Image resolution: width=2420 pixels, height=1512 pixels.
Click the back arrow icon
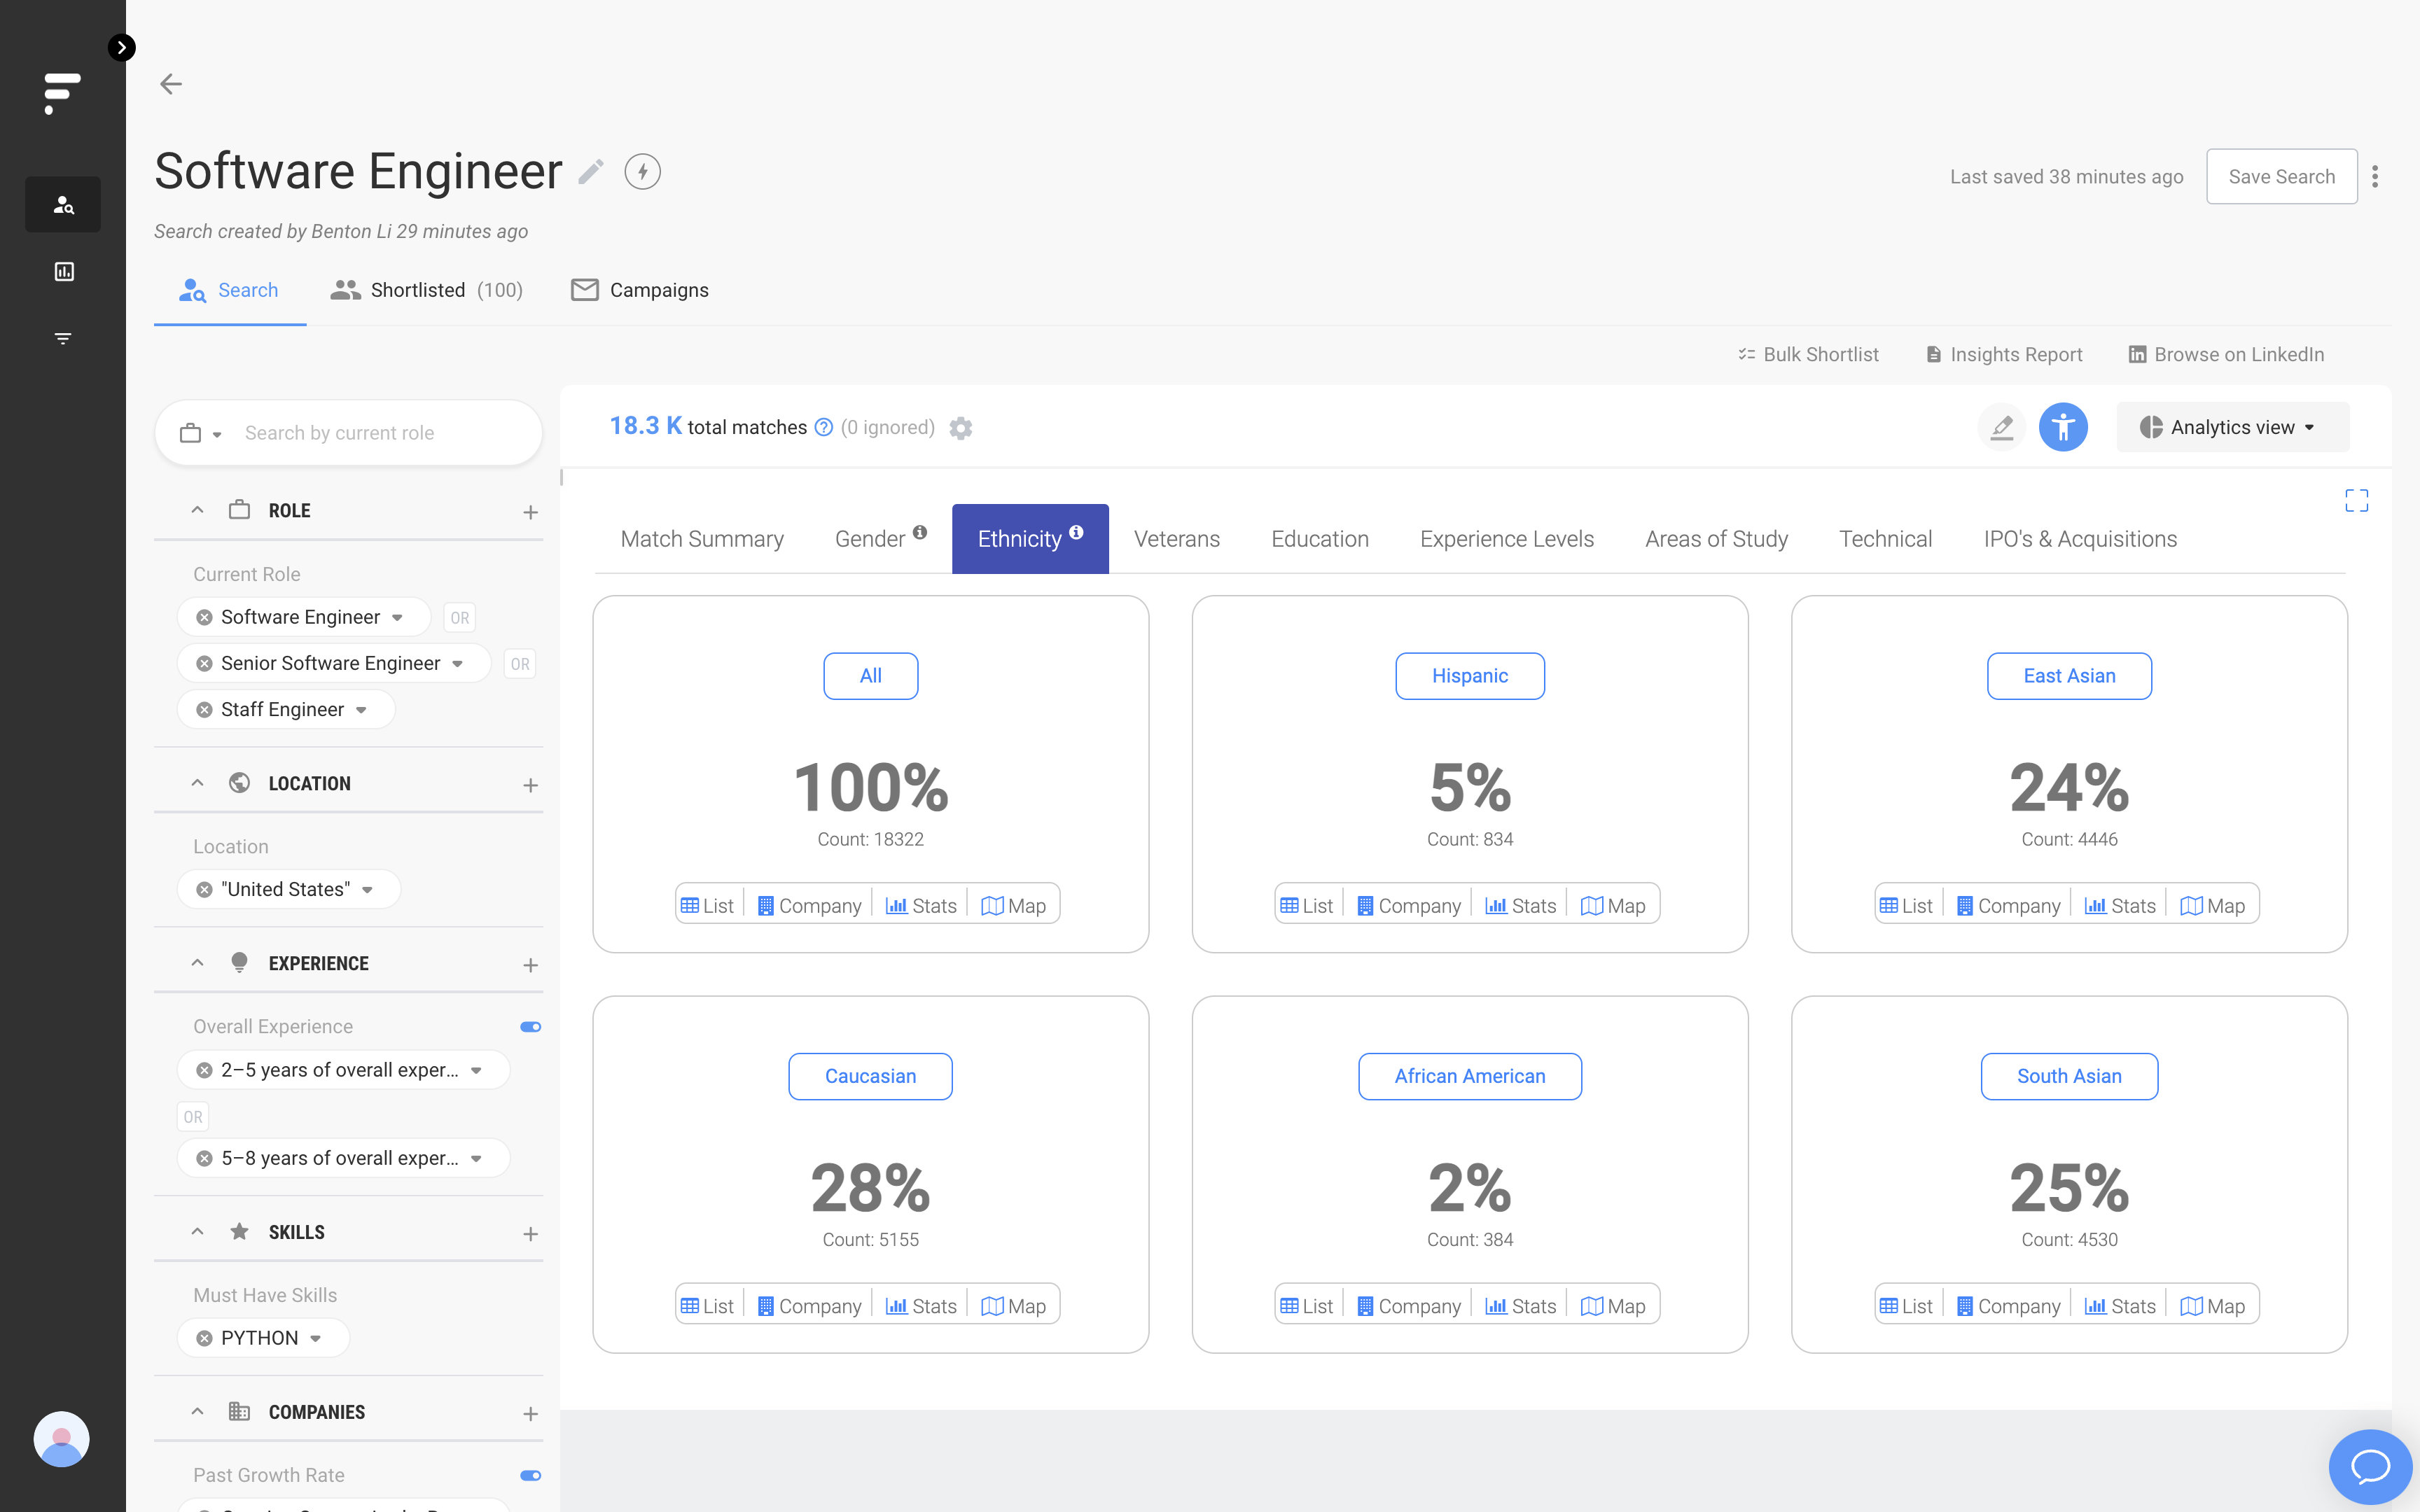point(171,84)
